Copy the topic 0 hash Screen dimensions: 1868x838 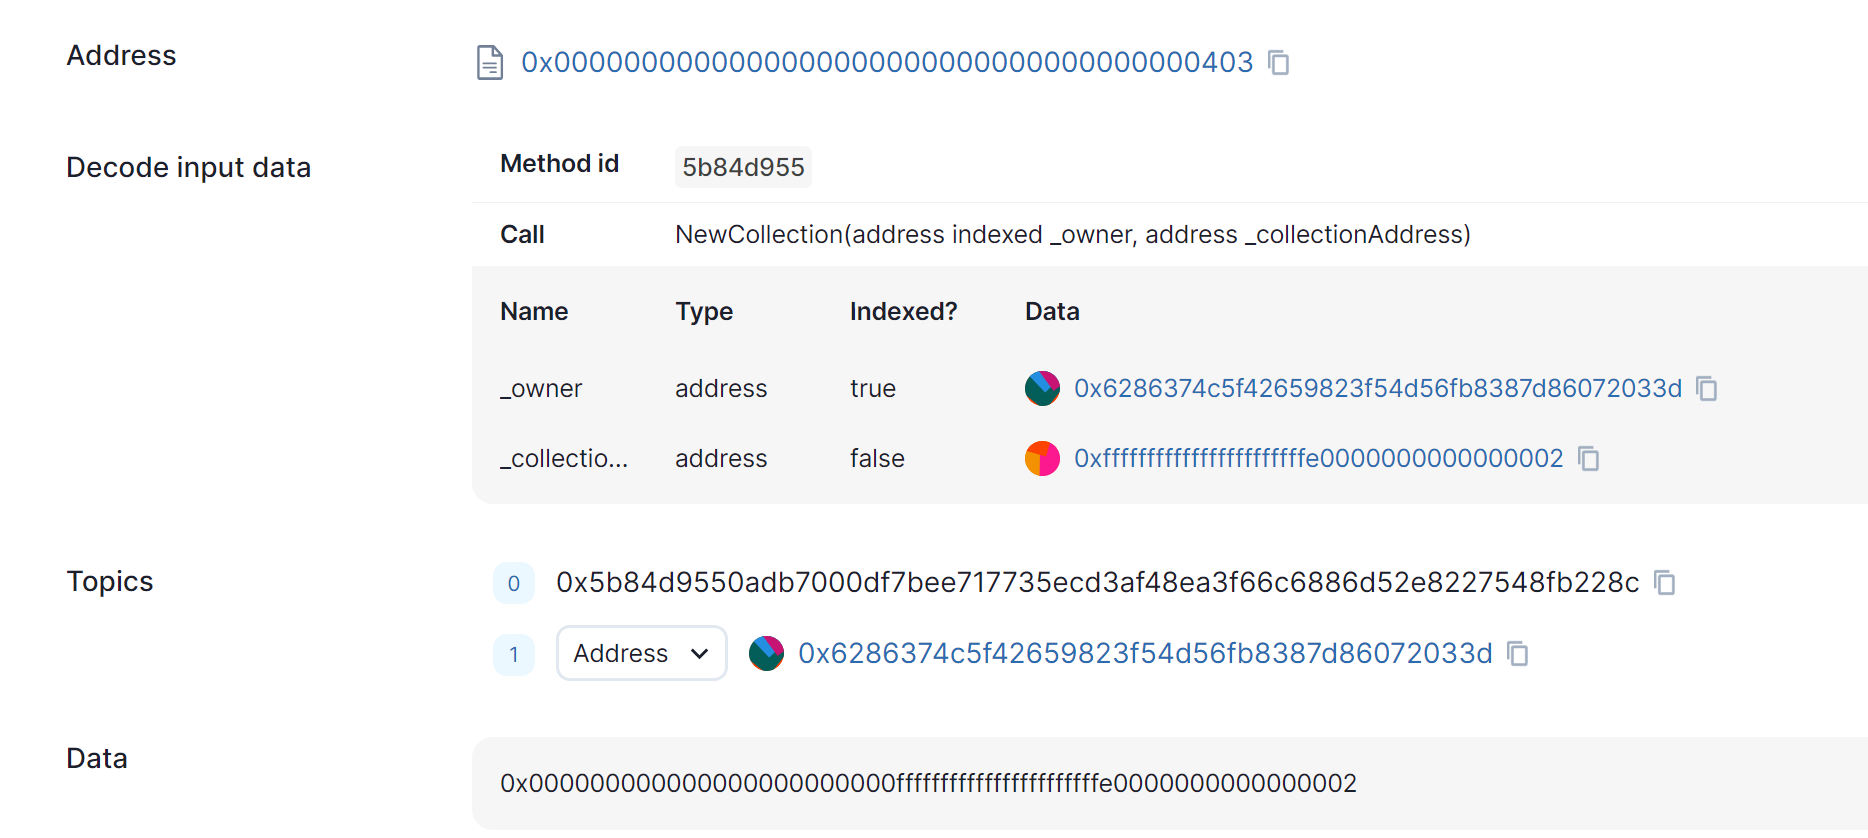(1664, 583)
